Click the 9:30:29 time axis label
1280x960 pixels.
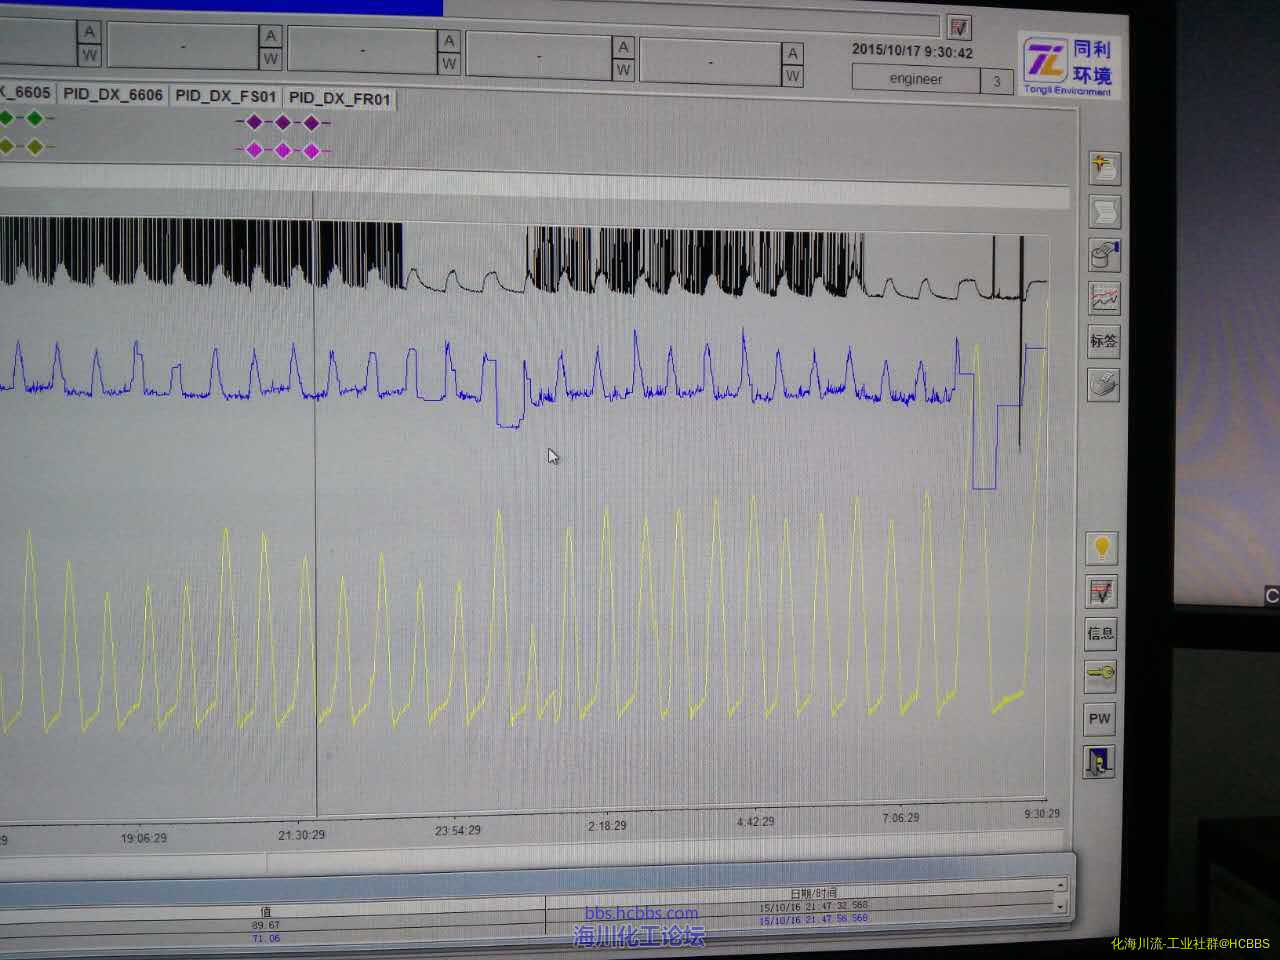pos(1040,814)
